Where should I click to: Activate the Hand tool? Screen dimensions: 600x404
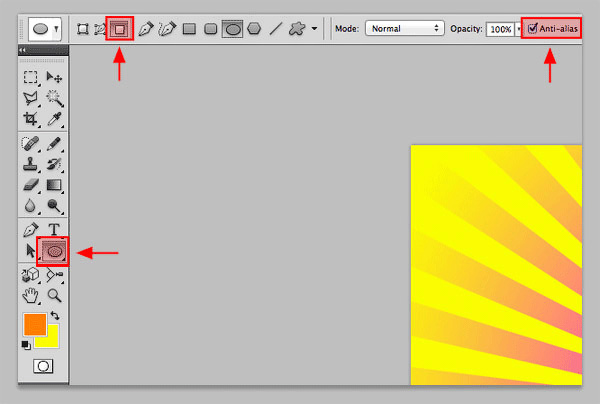click(x=31, y=295)
